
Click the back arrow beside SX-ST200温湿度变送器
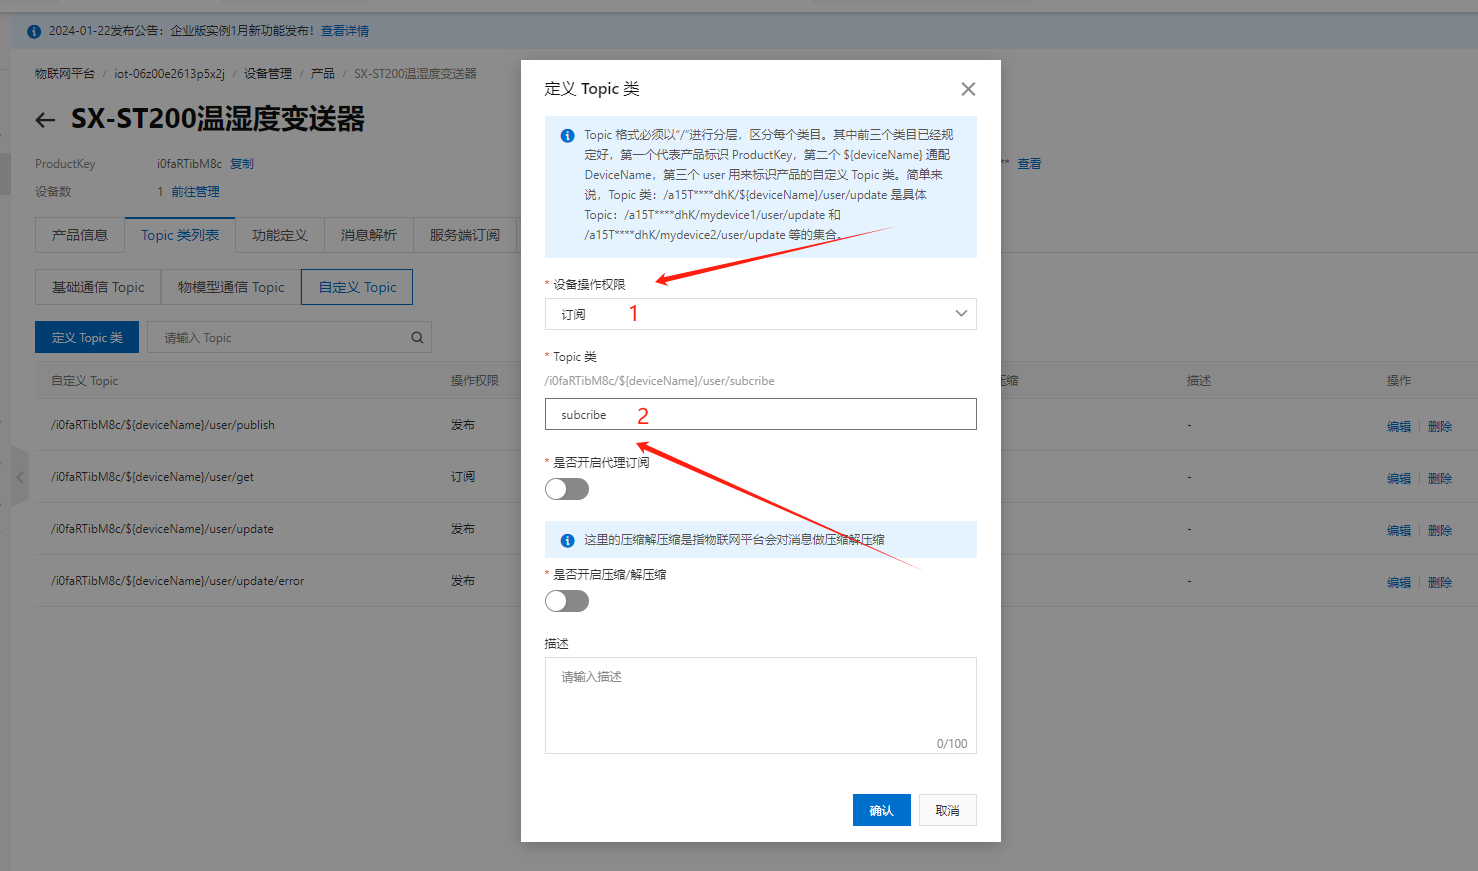tap(45, 120)
